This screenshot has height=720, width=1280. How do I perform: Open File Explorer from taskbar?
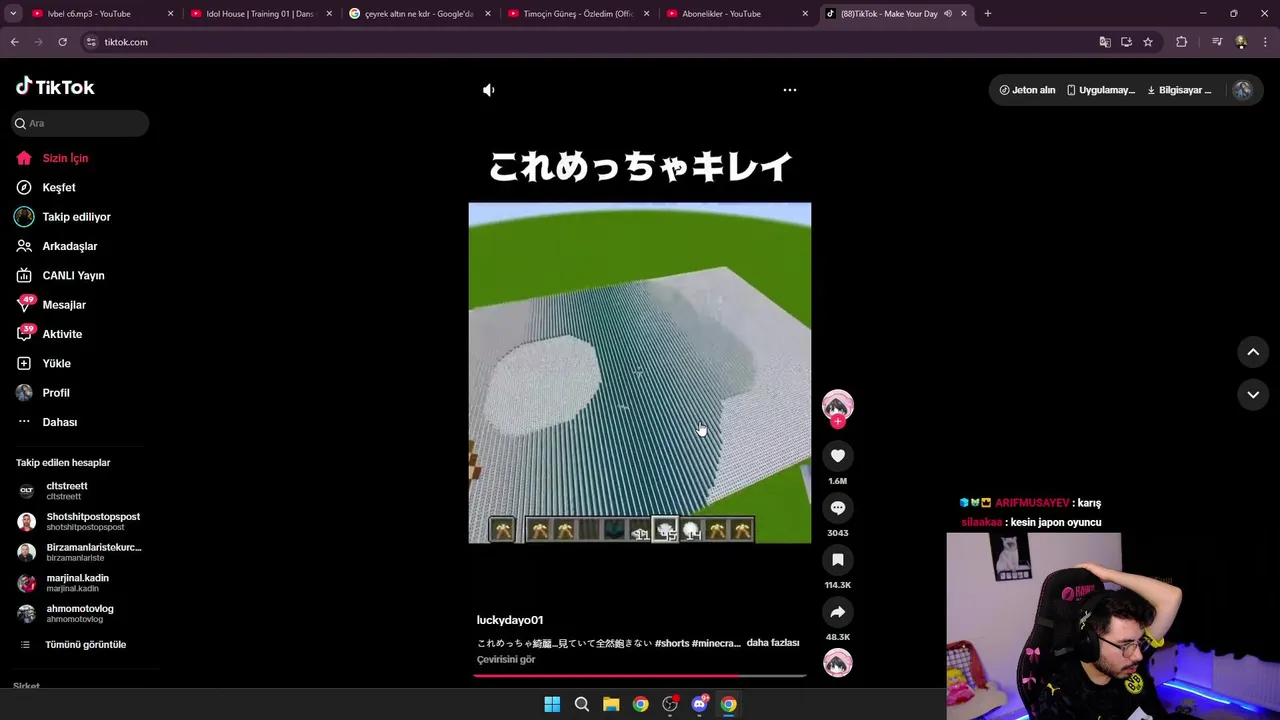tap(611, 704)
